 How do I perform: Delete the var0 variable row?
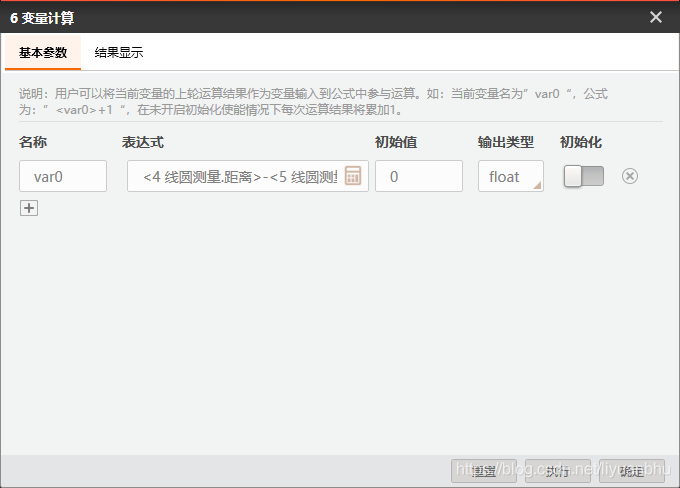coord(630,176)
